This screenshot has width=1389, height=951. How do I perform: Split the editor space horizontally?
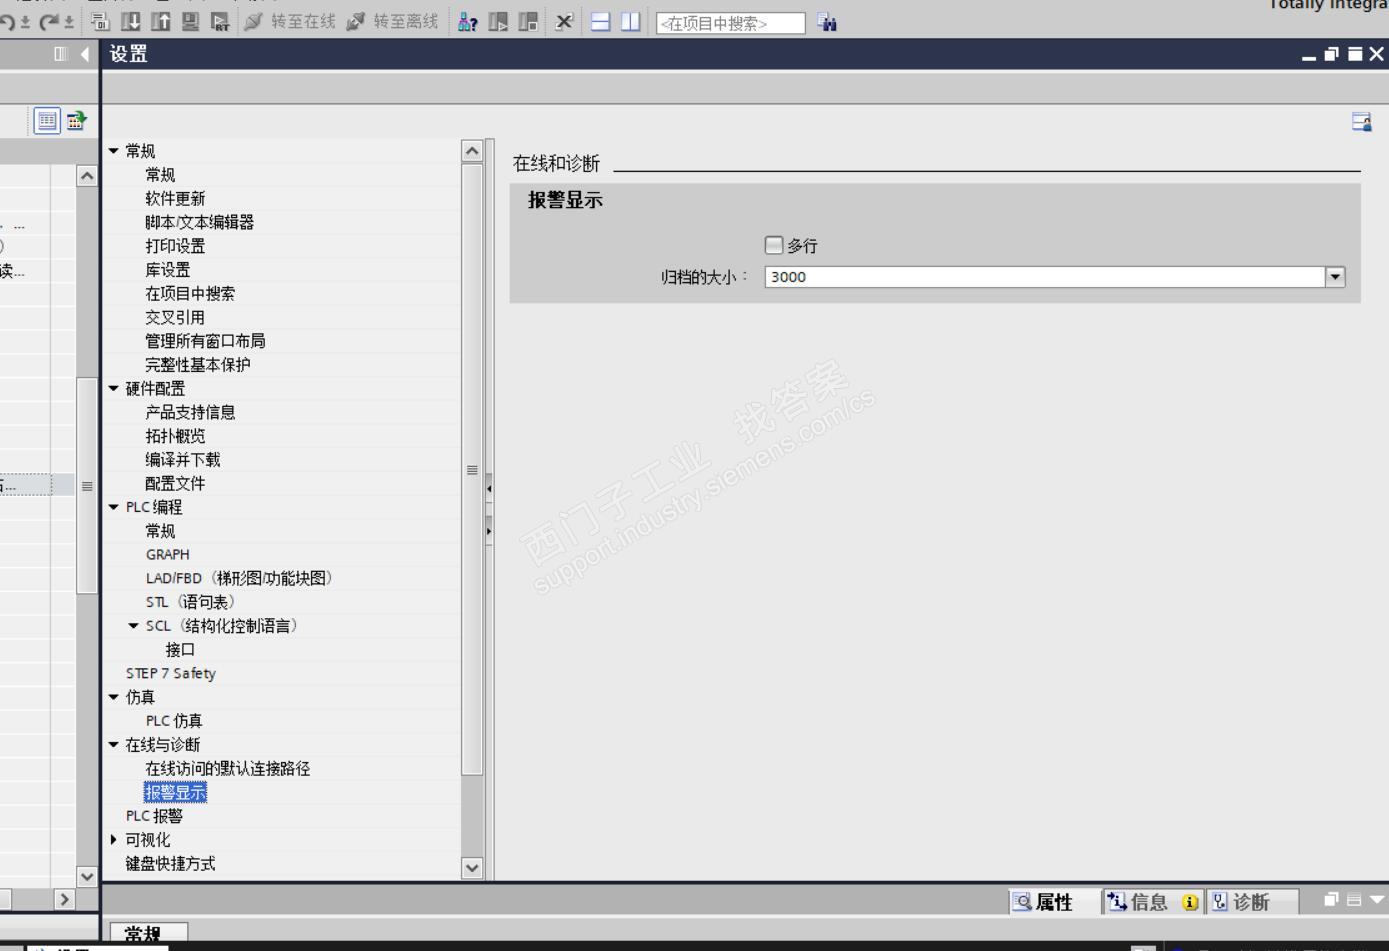coord(600,21)
